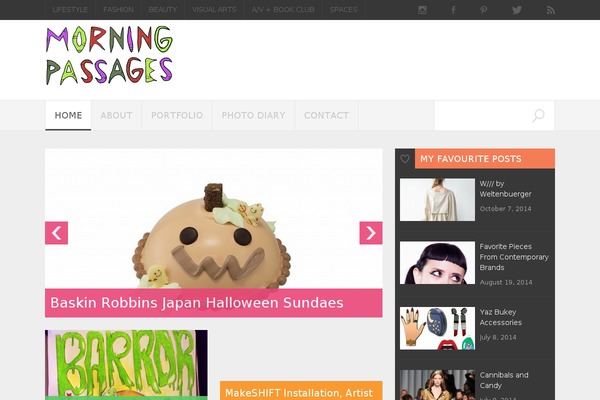Open the Beauty category
This screenshot has height=400, width=600.
coord(163,10)
